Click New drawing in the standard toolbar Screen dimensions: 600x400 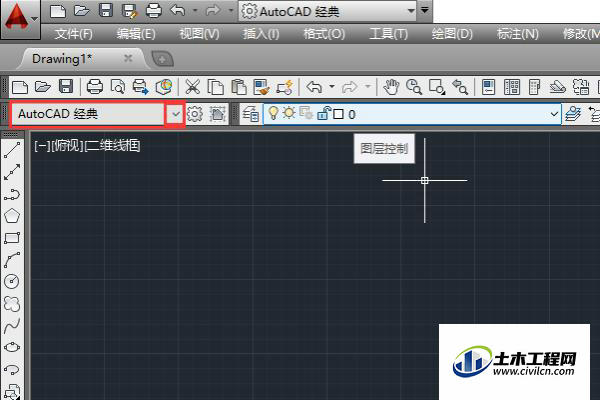[x=20, y=87]
